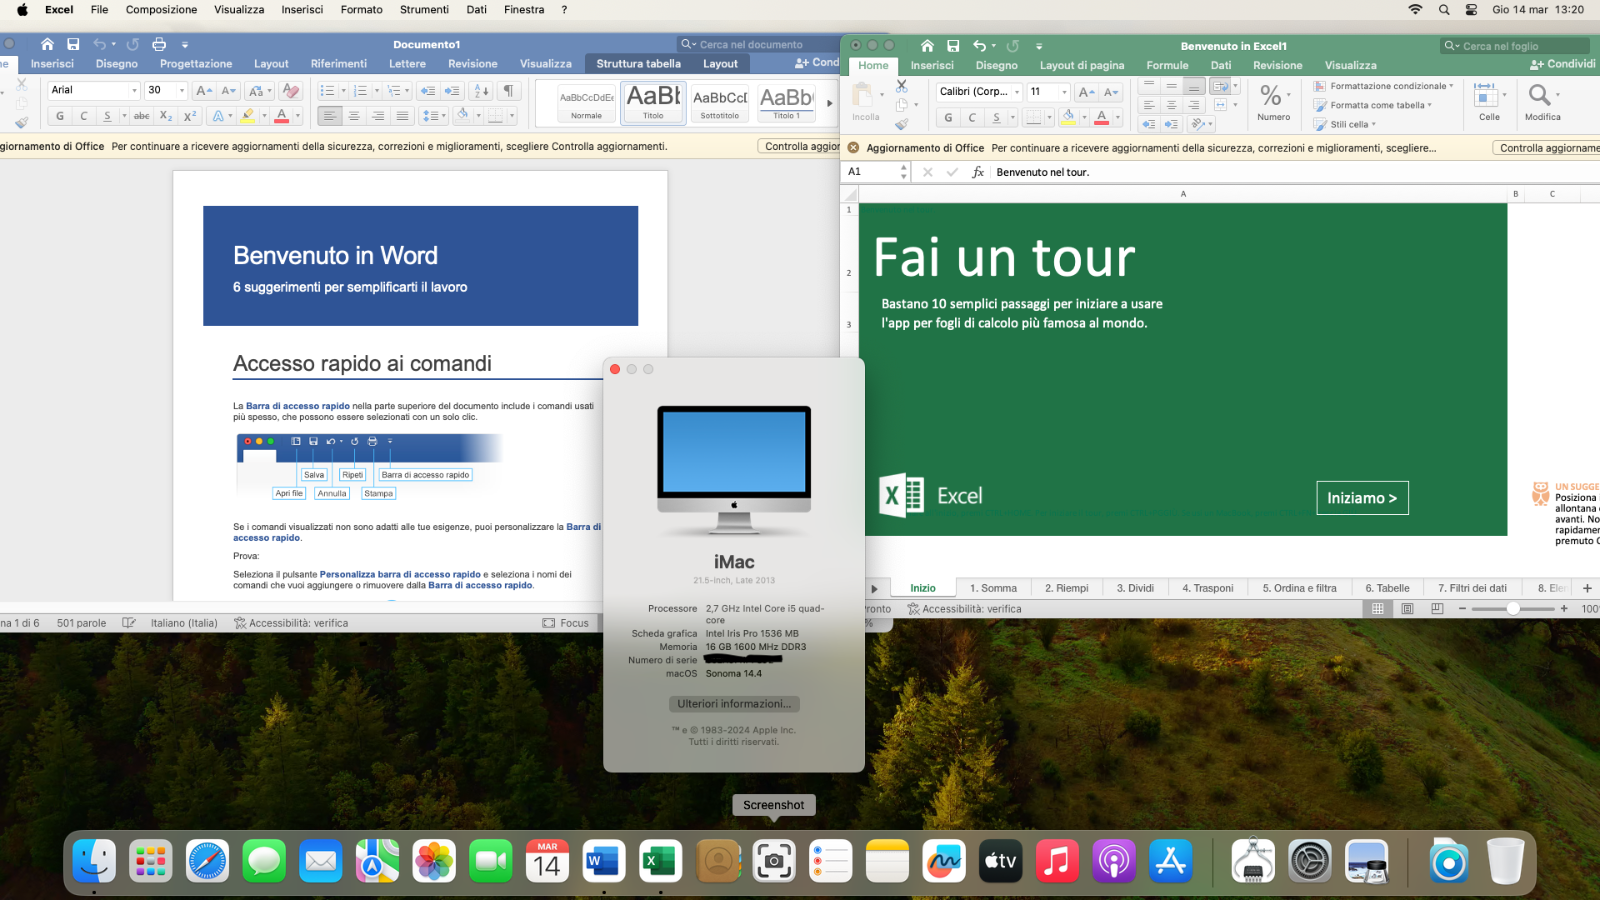This screenshot has width=1600, height=900.
Task: Switch to Progettazione tab in Word
Action: [x=196, y=64]
